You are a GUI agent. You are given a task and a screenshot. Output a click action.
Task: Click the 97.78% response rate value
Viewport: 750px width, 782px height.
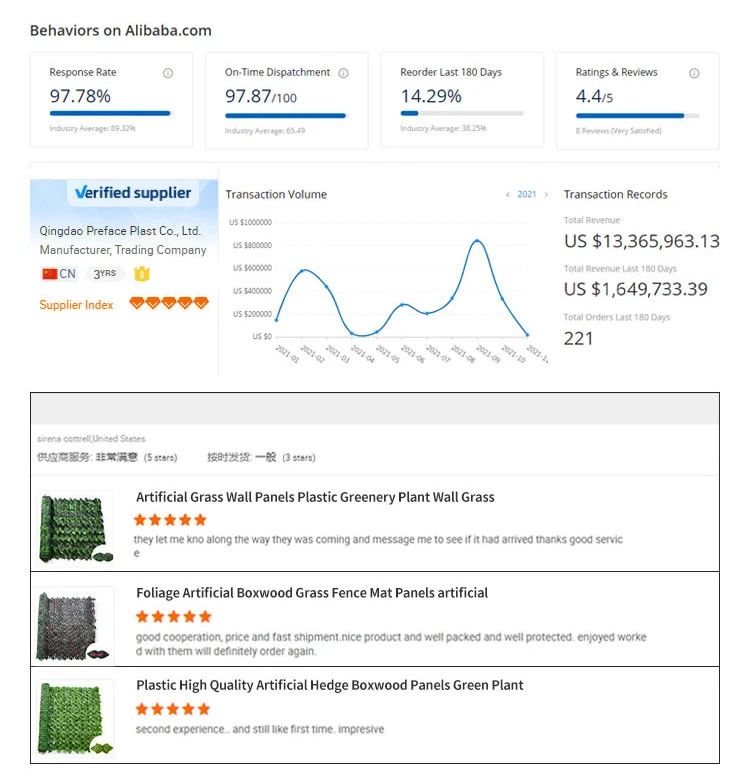(x=80, y=96)
